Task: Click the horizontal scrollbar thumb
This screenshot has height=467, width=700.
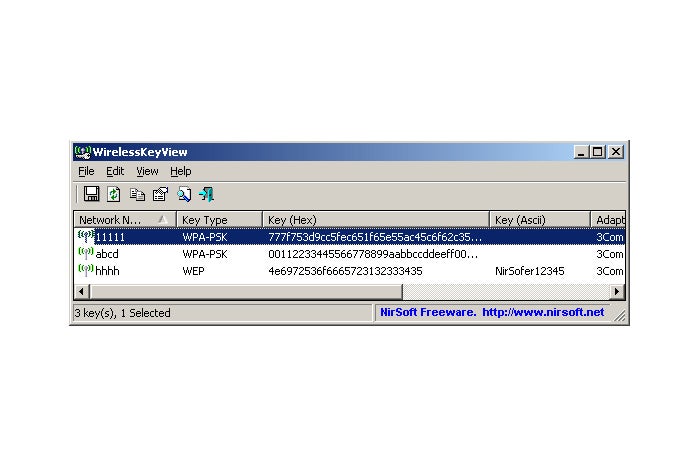Action: 246,292
